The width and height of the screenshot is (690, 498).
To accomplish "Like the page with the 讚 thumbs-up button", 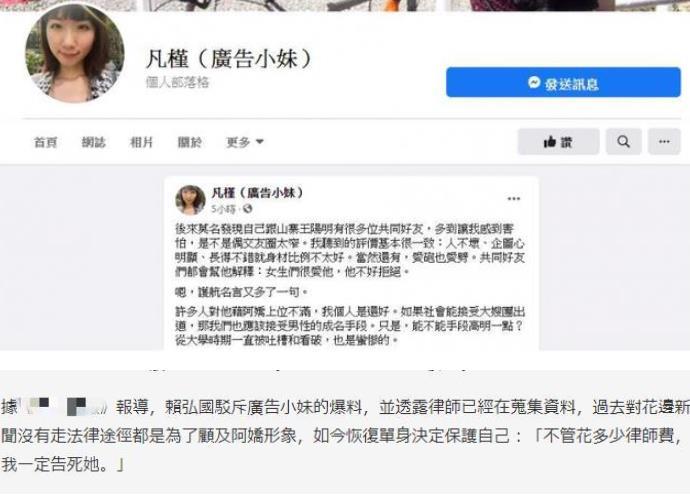I will 558,142.
